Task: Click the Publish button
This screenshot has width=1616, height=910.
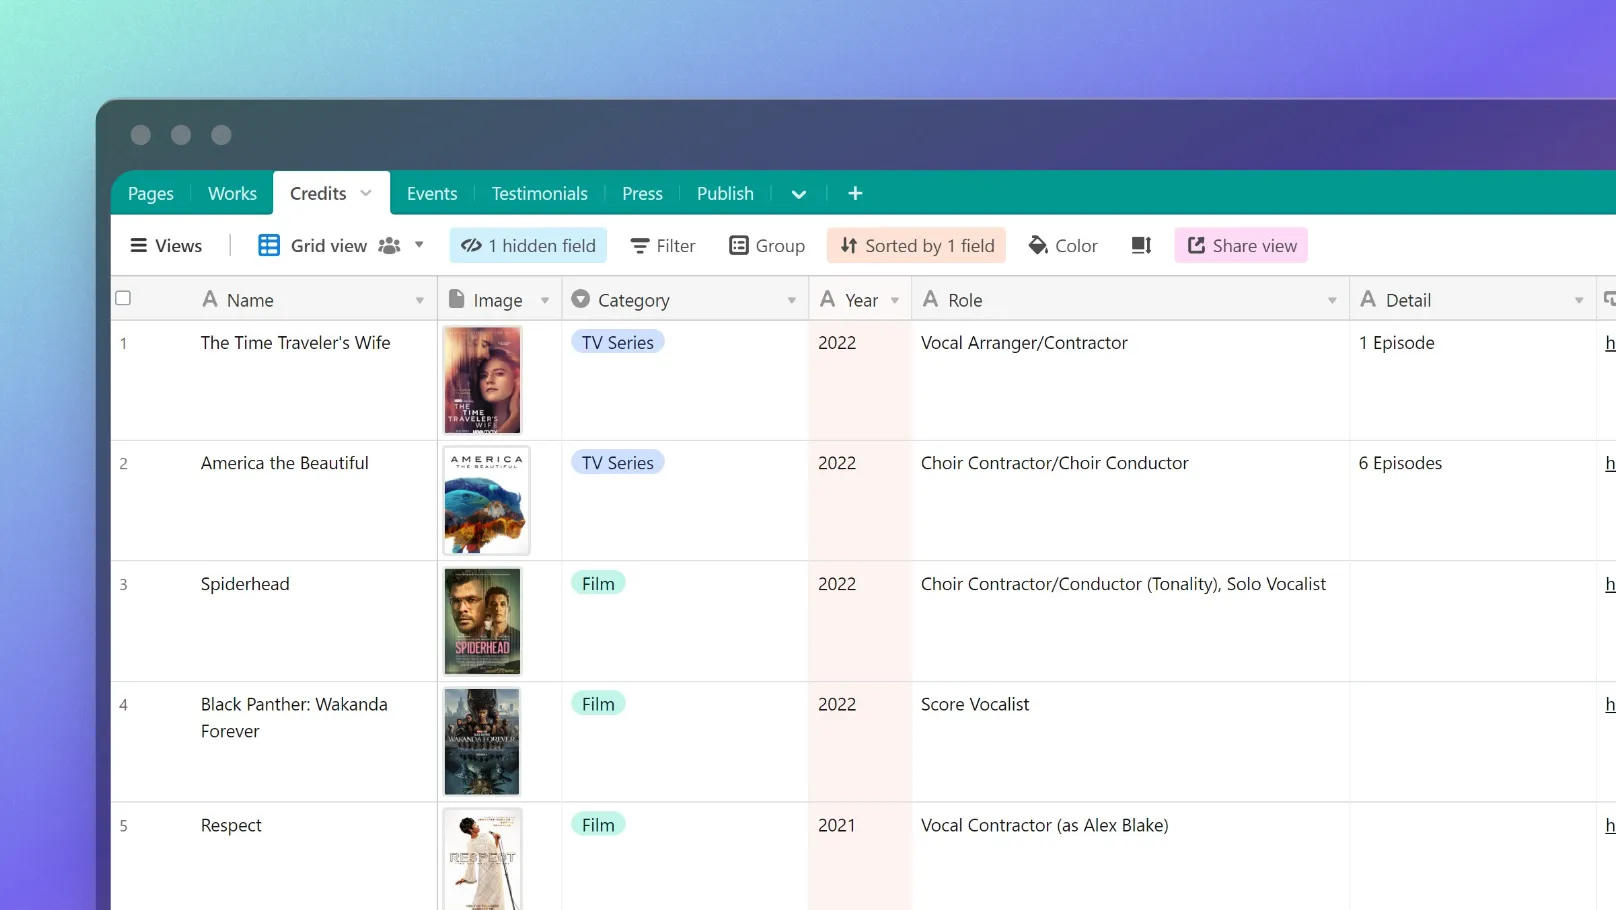Action: pos(725,193)
